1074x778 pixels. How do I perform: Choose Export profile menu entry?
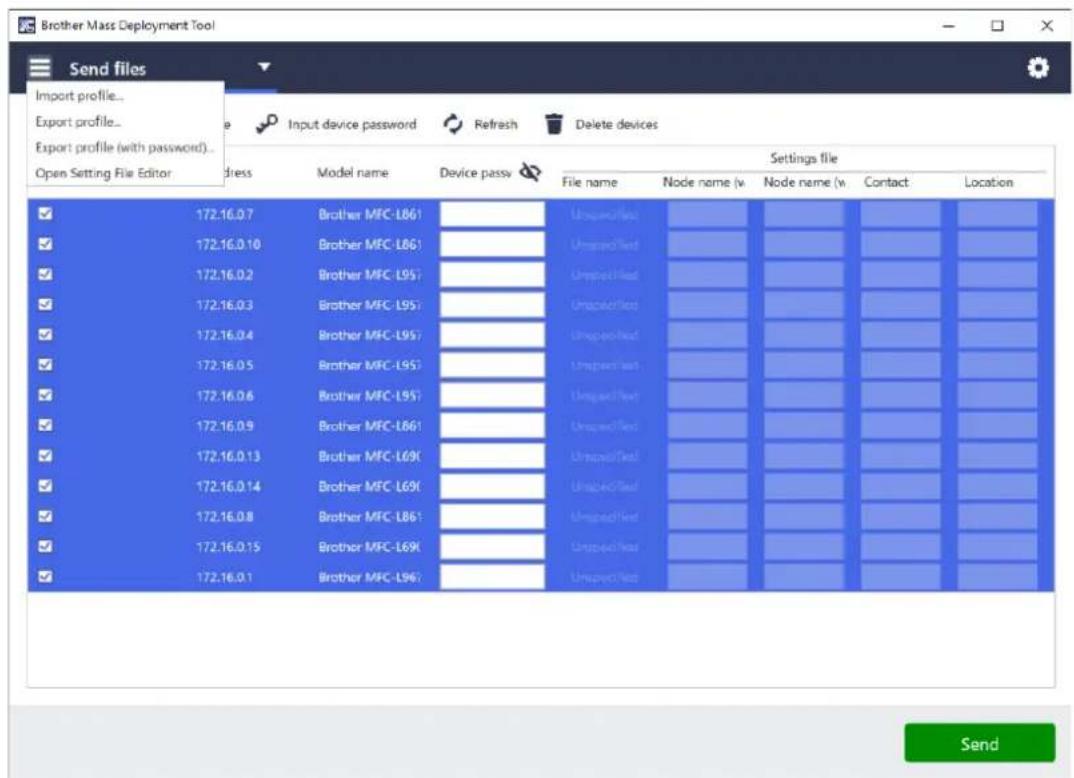pyautogui.click(x=78, y=122)
